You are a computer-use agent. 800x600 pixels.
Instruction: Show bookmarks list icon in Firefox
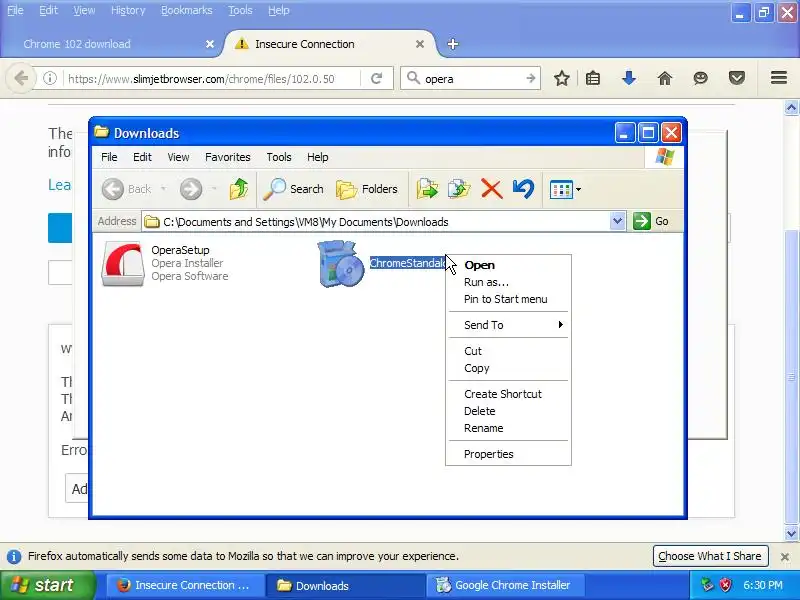click(593, 79)
